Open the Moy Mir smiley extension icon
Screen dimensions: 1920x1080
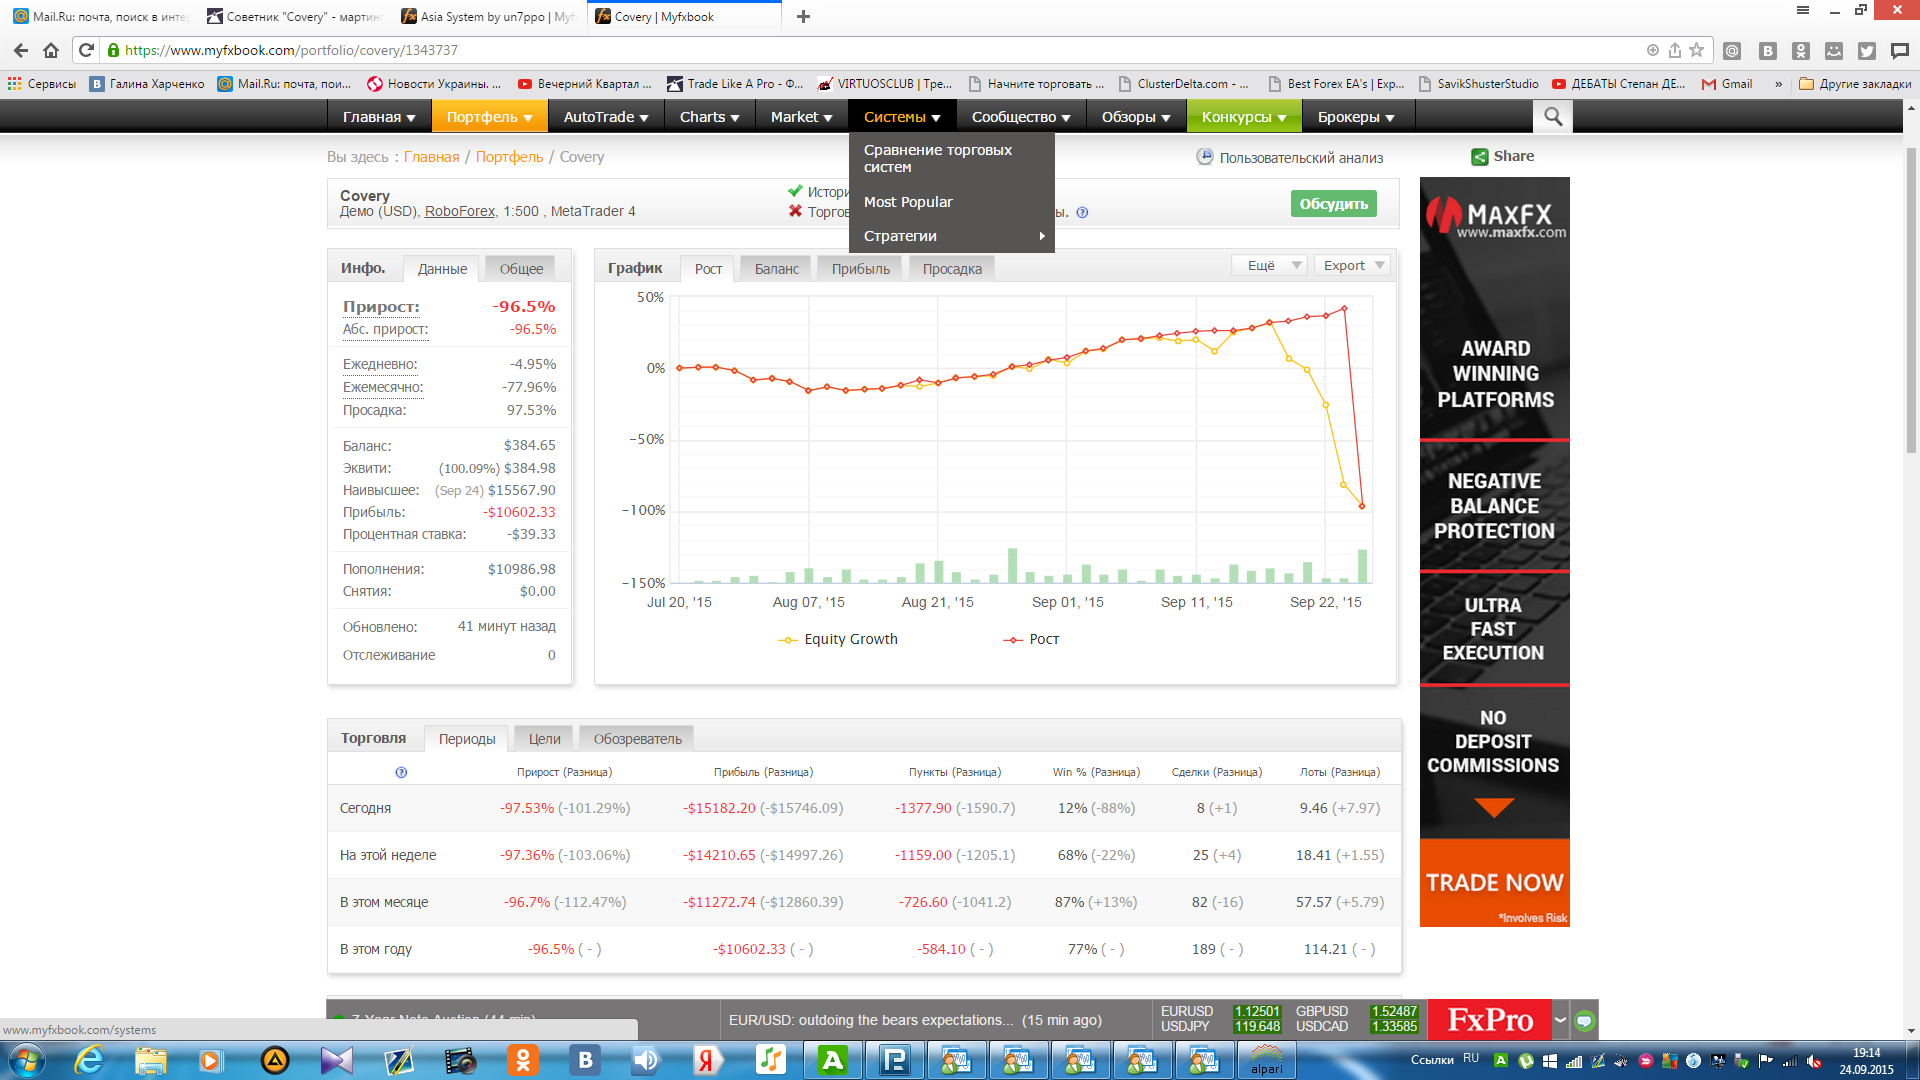pyautogui.click(x=1834, y=51)
